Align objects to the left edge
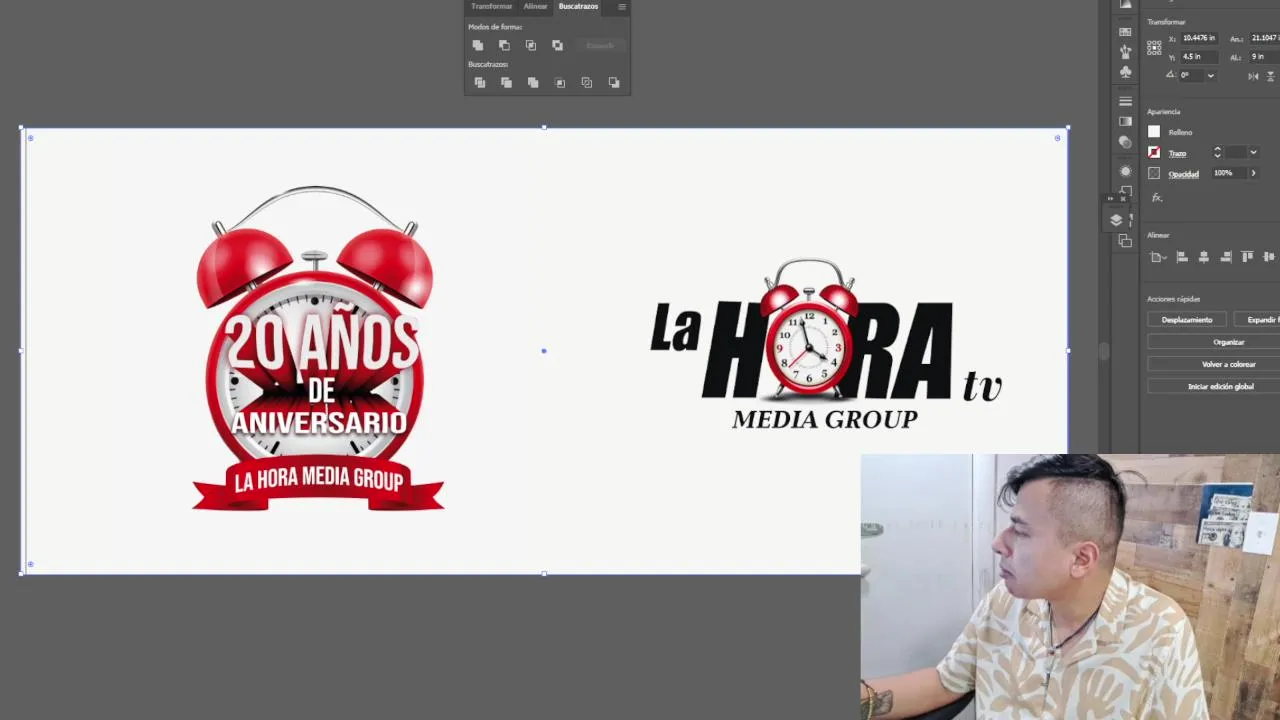Screen dimensions: 1280x720 click(1181, 257)
